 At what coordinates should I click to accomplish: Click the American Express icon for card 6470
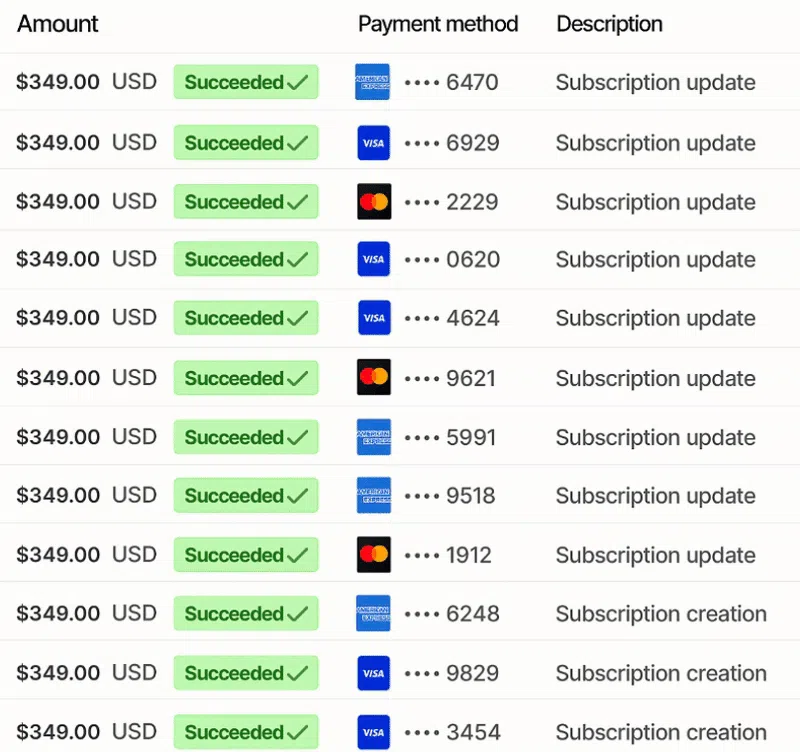pos(372,82)
